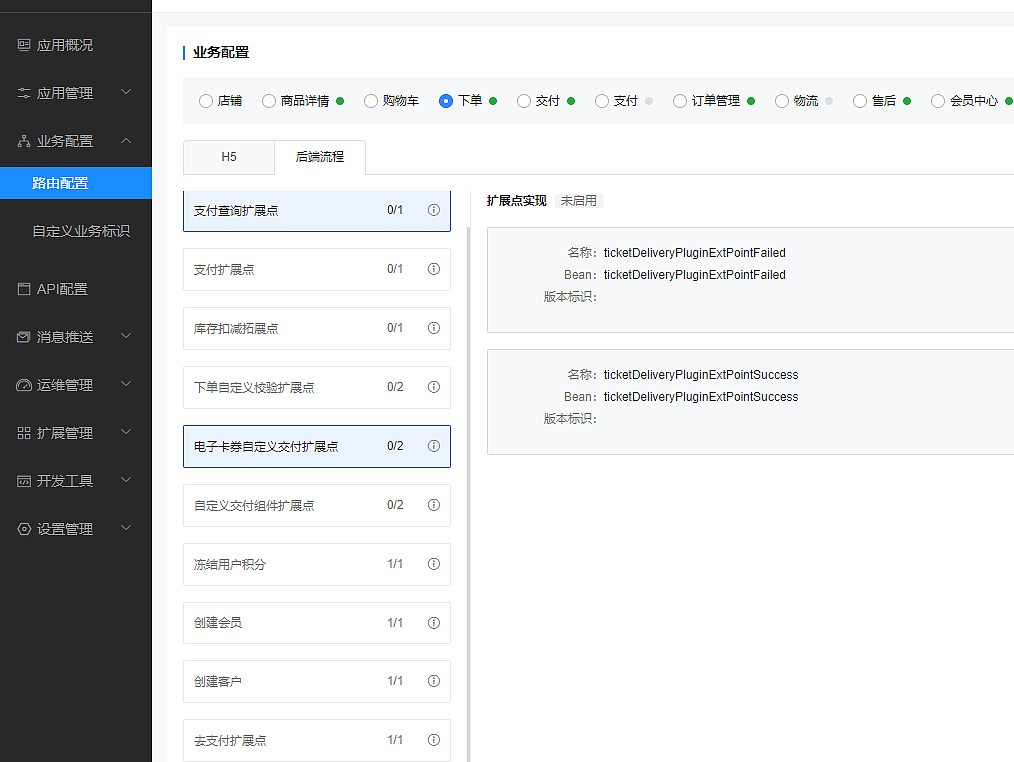Click the 应用概况 sidebar icon
The image size is (1014, 762).
(24, 45)
